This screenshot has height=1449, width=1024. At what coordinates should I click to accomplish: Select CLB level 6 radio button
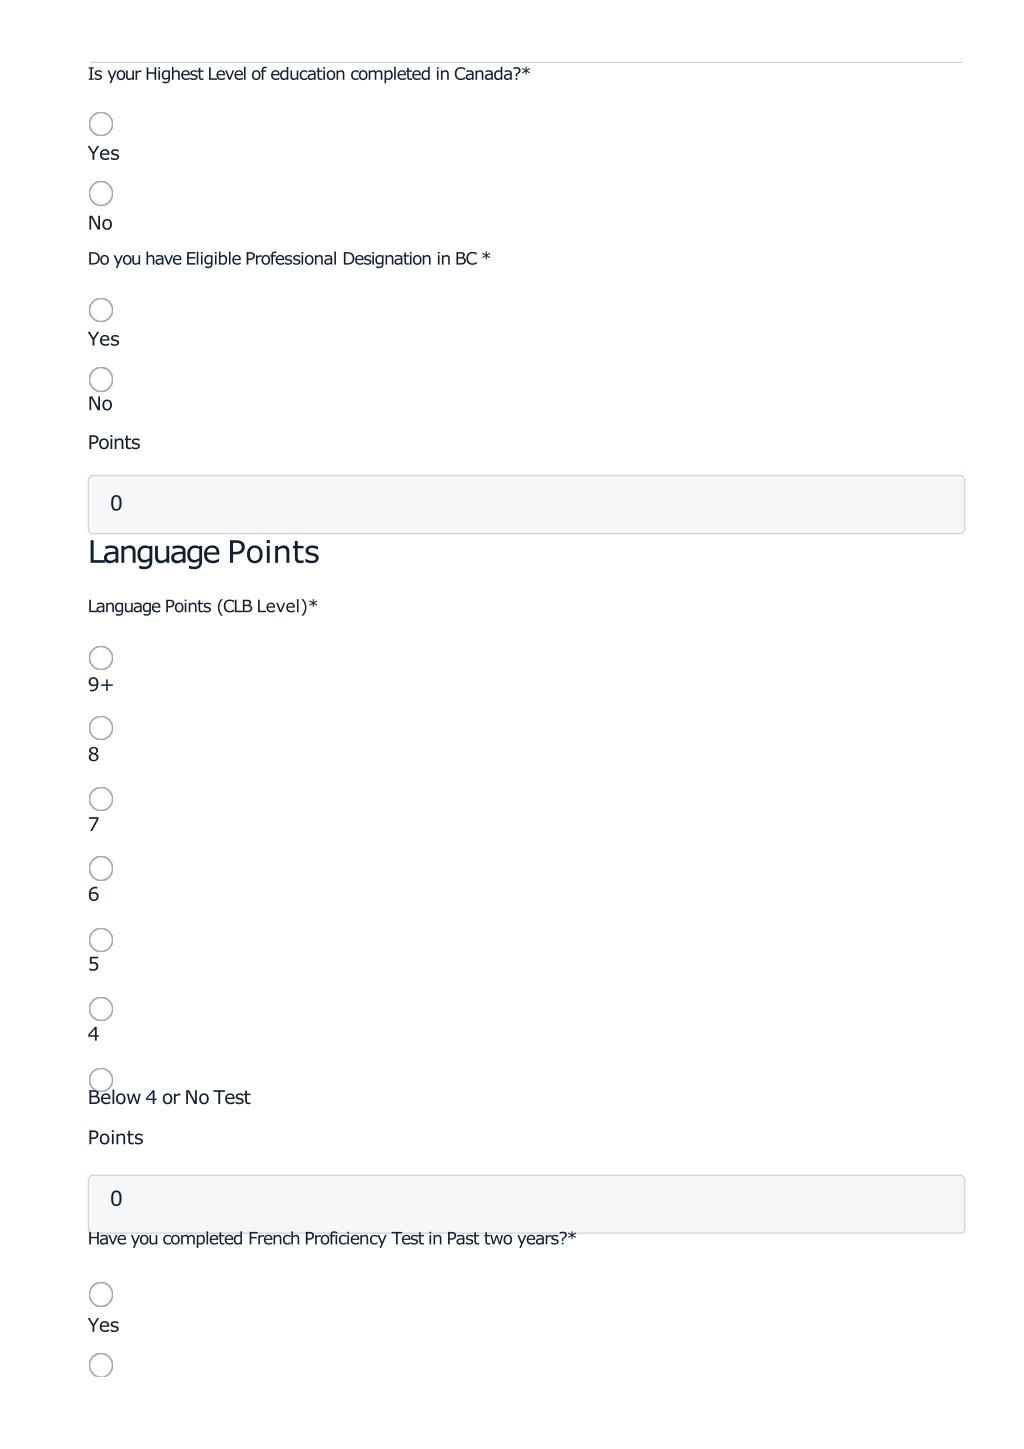101,868
